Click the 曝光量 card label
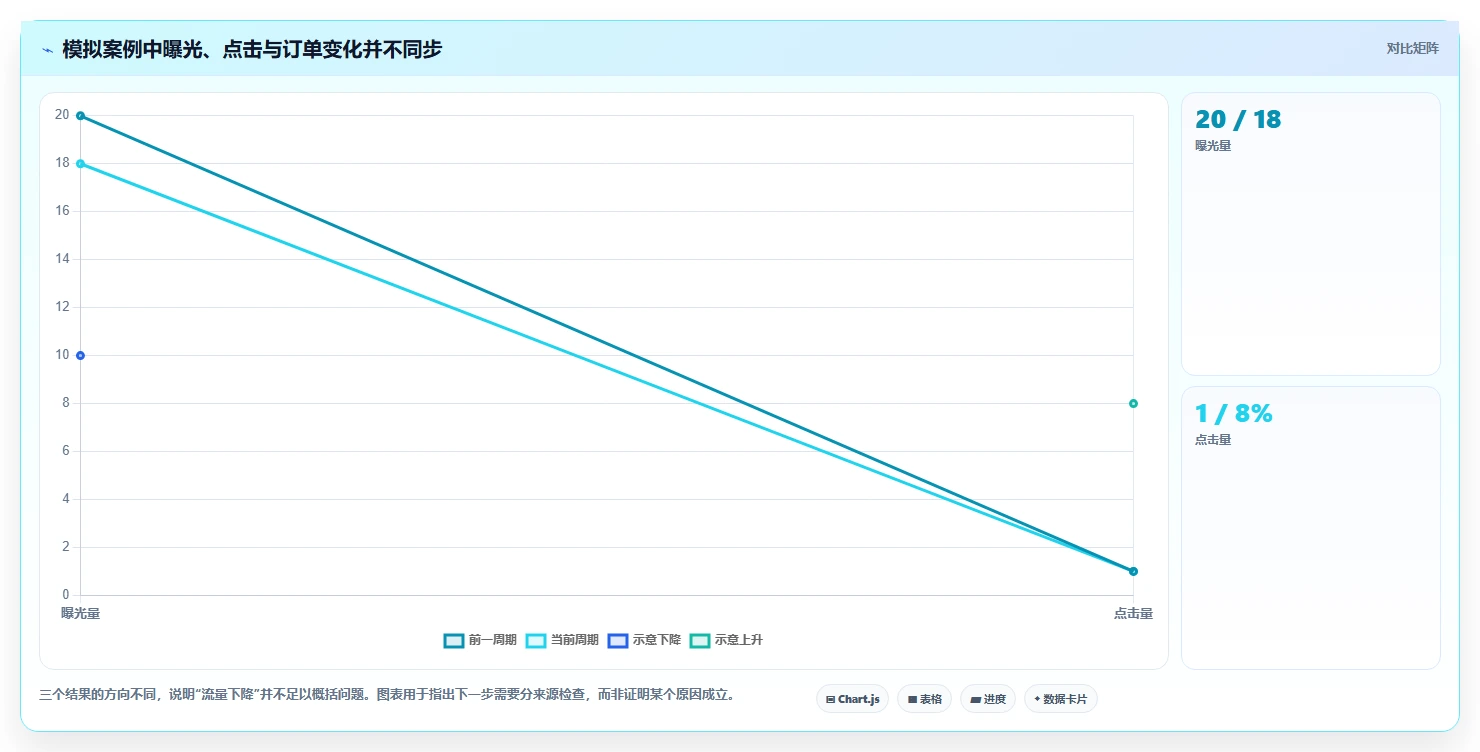 [x=1213, y=146]
